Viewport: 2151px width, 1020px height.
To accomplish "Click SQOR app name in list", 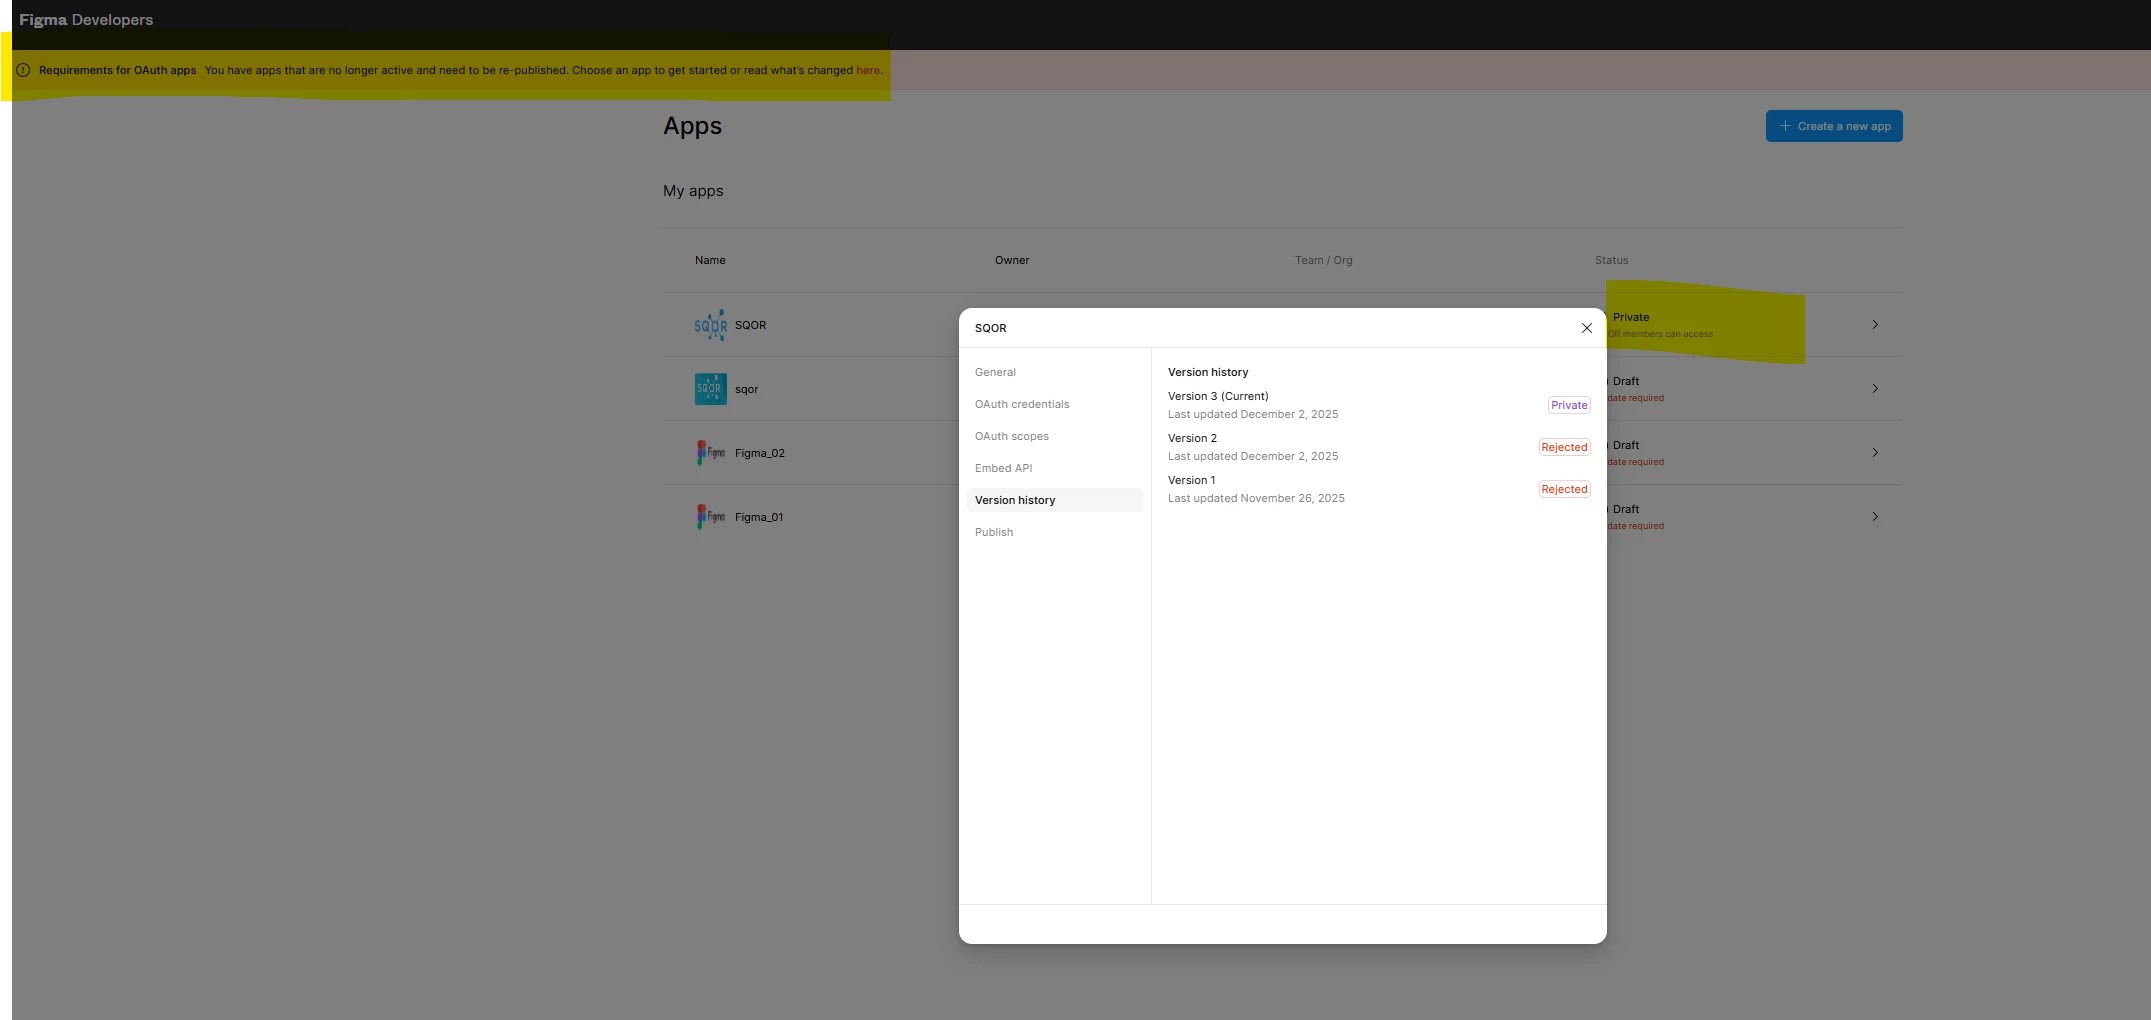I will [x=750, y=325].
